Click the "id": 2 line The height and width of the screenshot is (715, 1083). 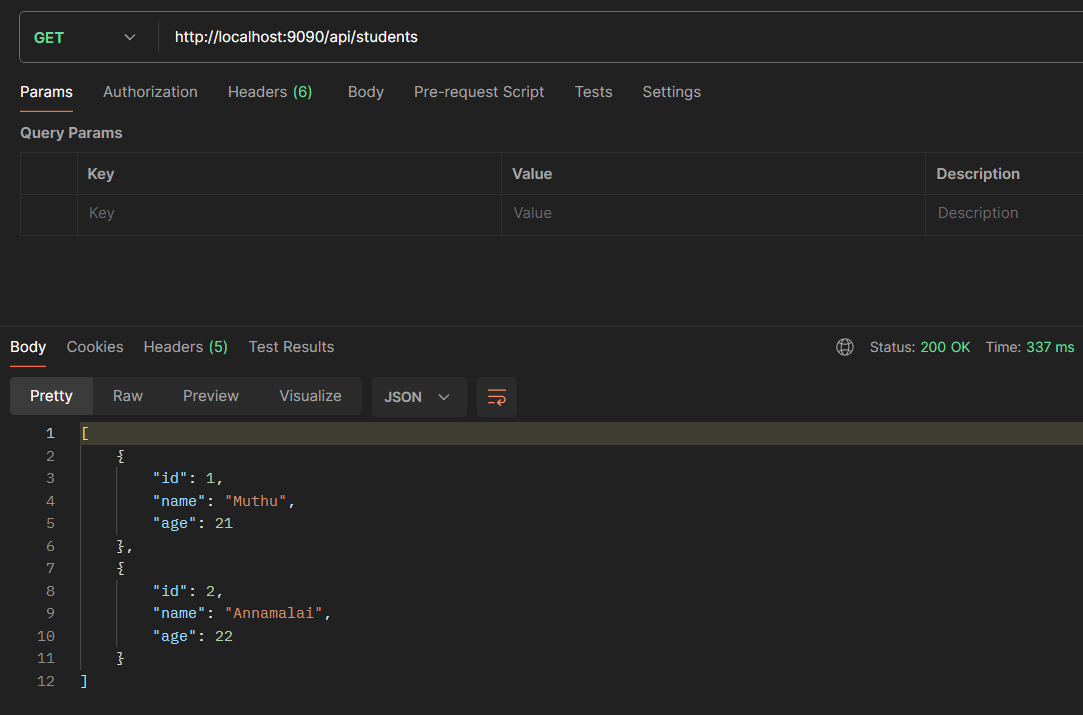pyautogui.click(x=188, y=591)
